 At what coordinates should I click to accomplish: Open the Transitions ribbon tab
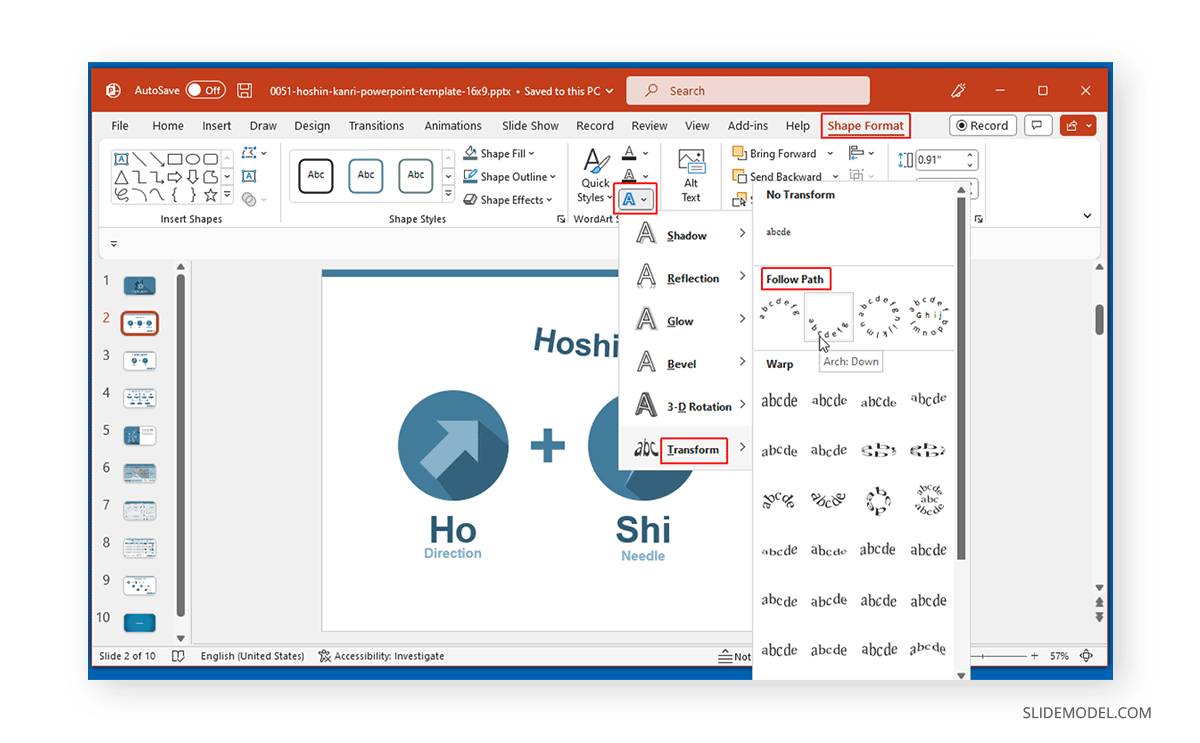click(376, 126)
